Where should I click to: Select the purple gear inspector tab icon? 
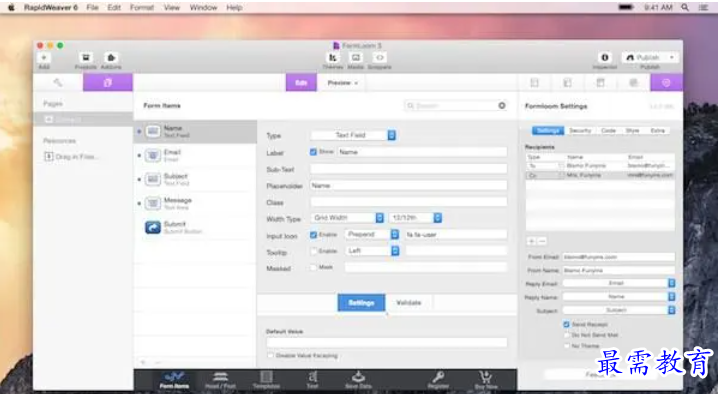(666, 83)
